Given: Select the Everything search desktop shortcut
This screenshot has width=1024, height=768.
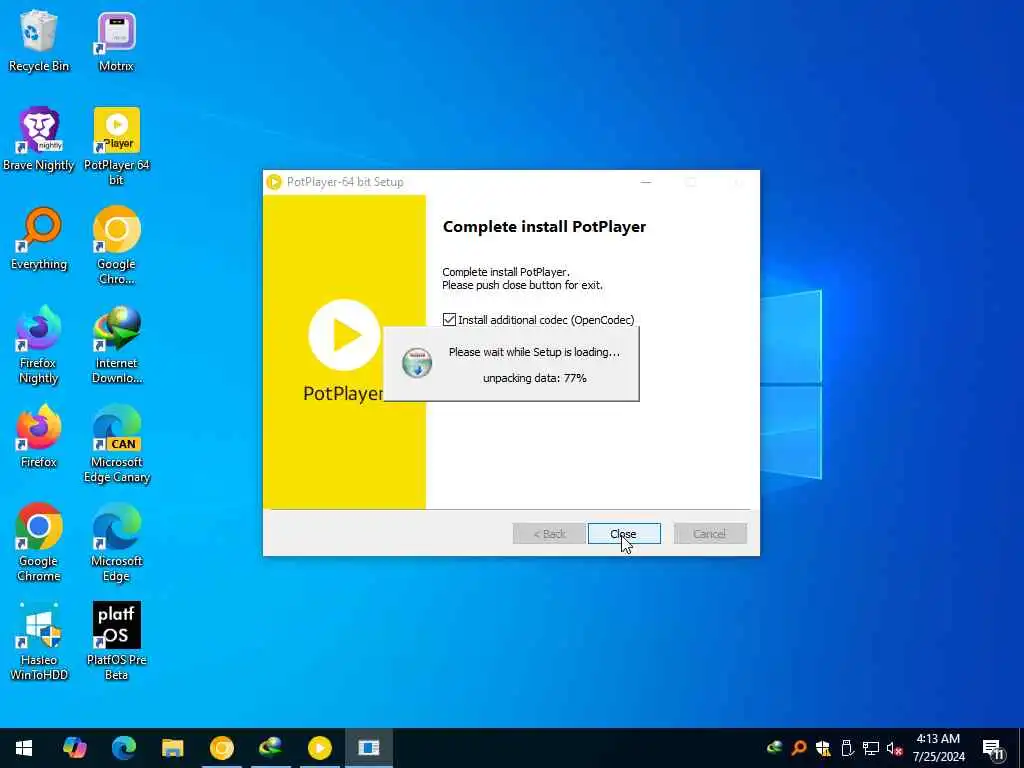Looking at the screenshot, I should click(x=39, y=238).
